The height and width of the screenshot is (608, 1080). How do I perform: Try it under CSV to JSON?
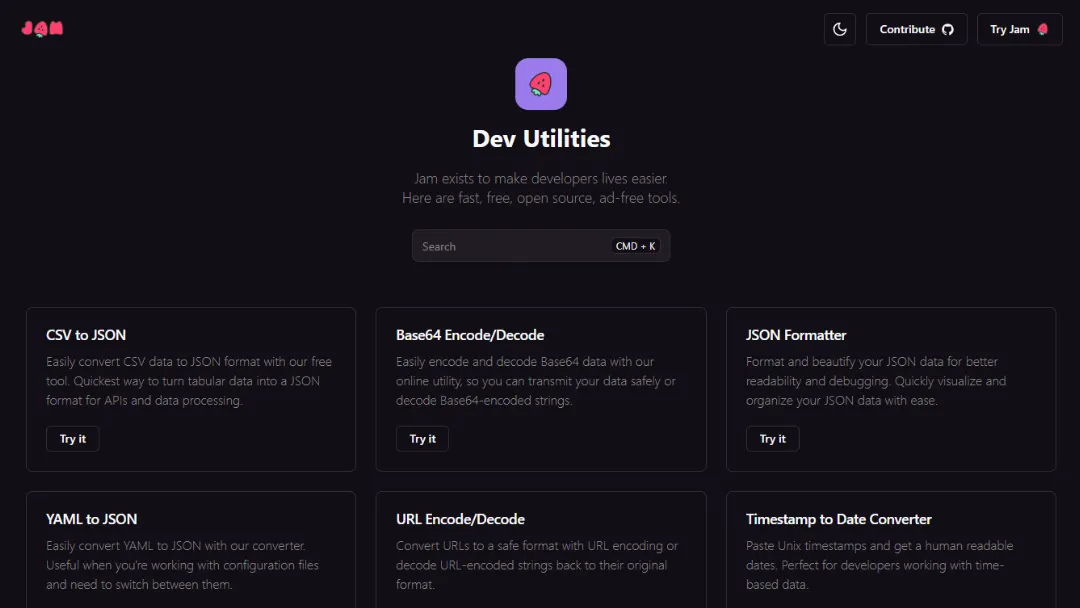click(x=72, y=439)
